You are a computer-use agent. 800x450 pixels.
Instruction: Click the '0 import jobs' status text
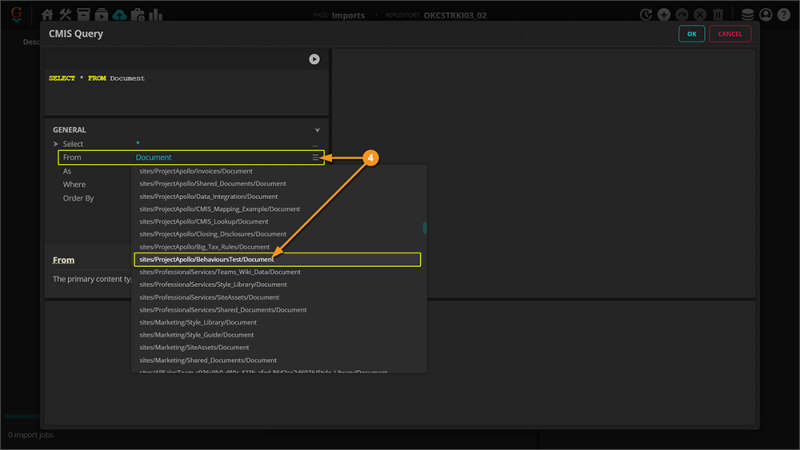pos(31,435)
